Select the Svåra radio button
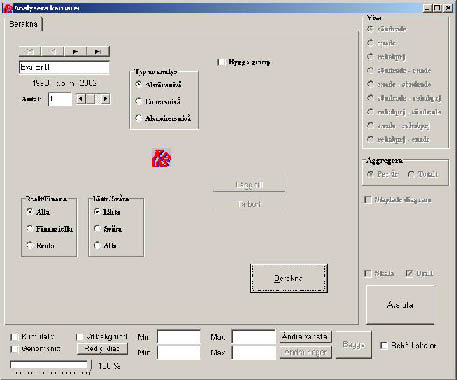Viewport: 457px width, 380px height. 97,228
